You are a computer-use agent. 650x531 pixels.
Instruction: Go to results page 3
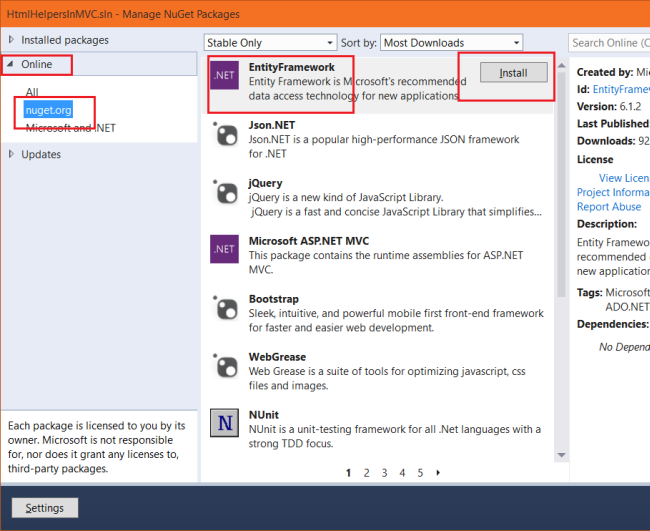click(384, 473)
